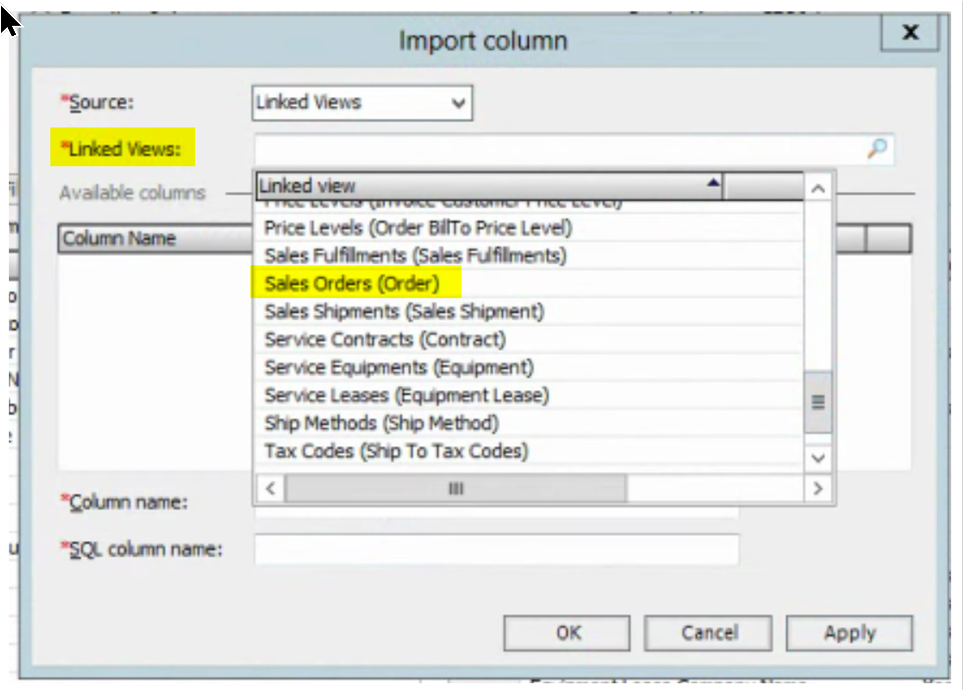The height and width of the screenshot is (690, 968).
Task: Click the horizontal scrollbar right arrow
Action: tap(818, 488)
